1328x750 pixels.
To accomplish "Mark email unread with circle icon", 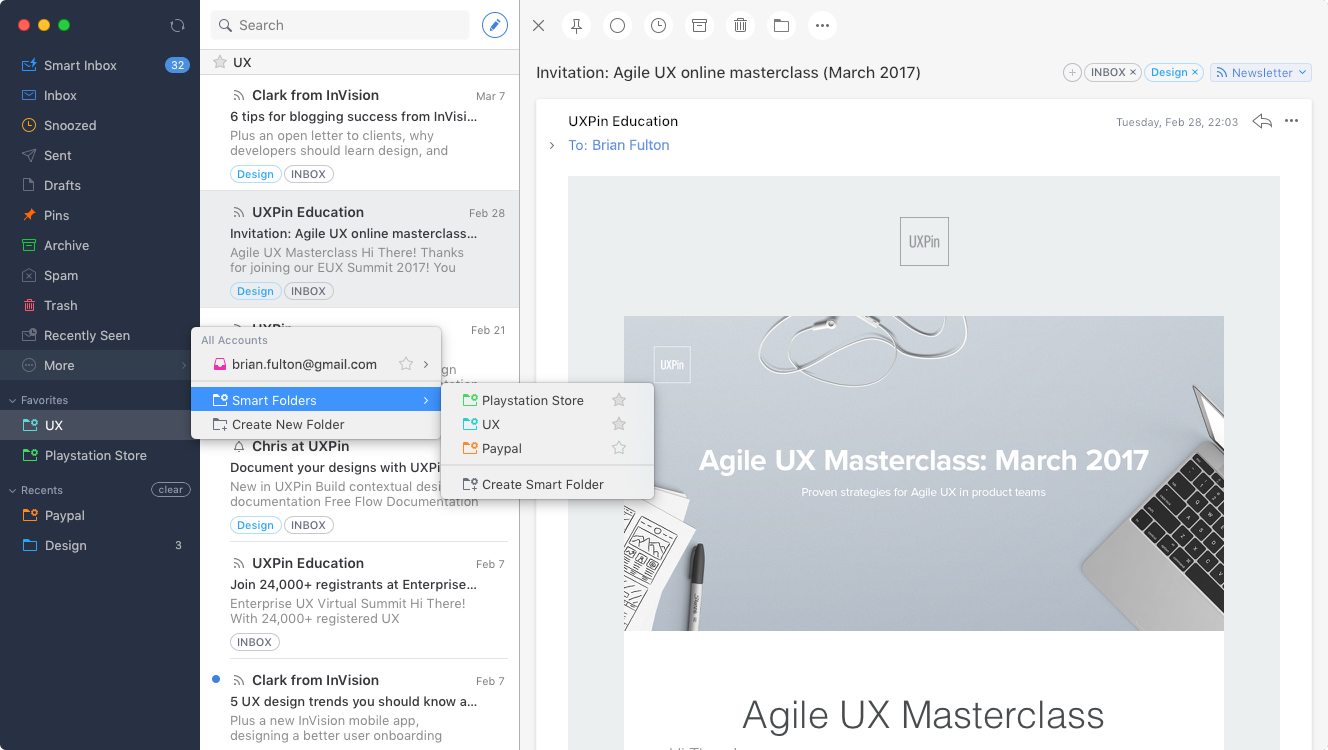I will (617, 25).
